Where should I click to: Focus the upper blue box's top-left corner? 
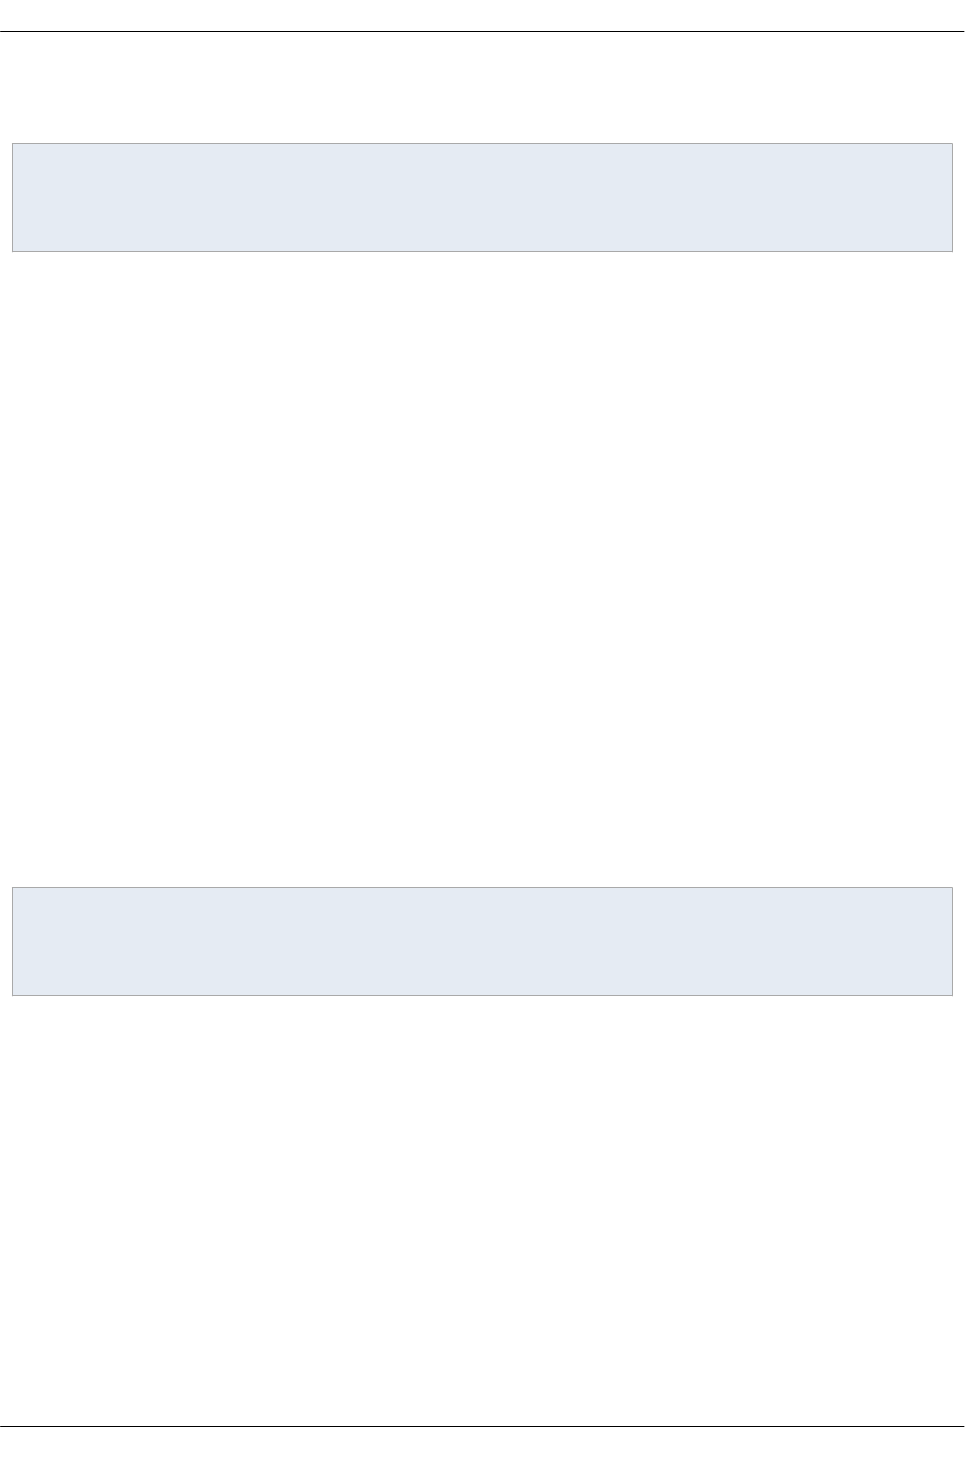click(x=13, y=144)
